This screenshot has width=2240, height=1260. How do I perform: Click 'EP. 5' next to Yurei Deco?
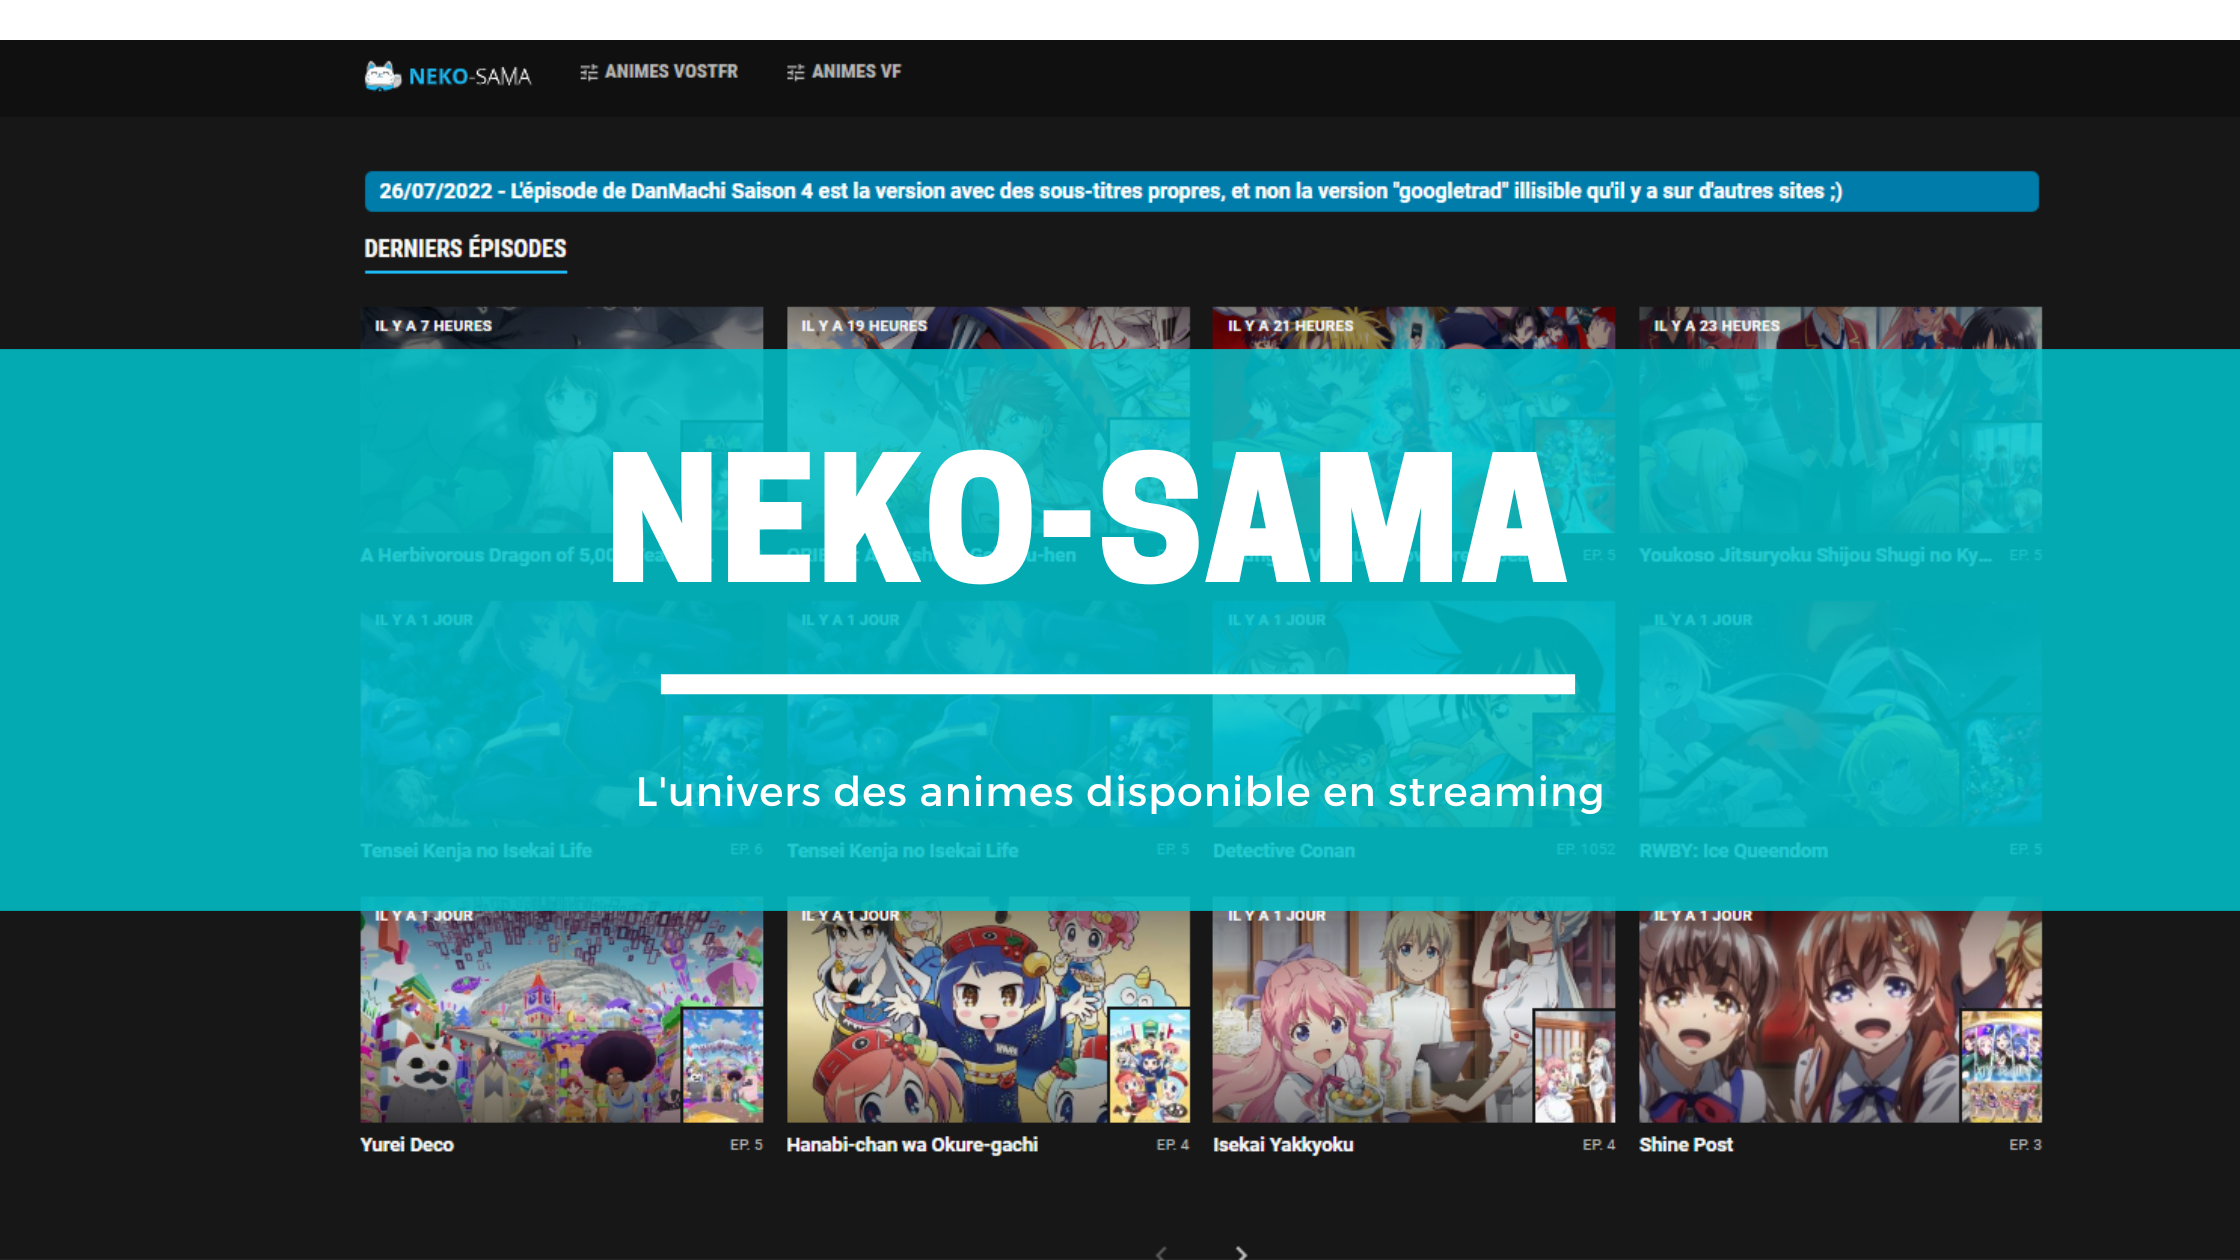(x=746, y=1145)
